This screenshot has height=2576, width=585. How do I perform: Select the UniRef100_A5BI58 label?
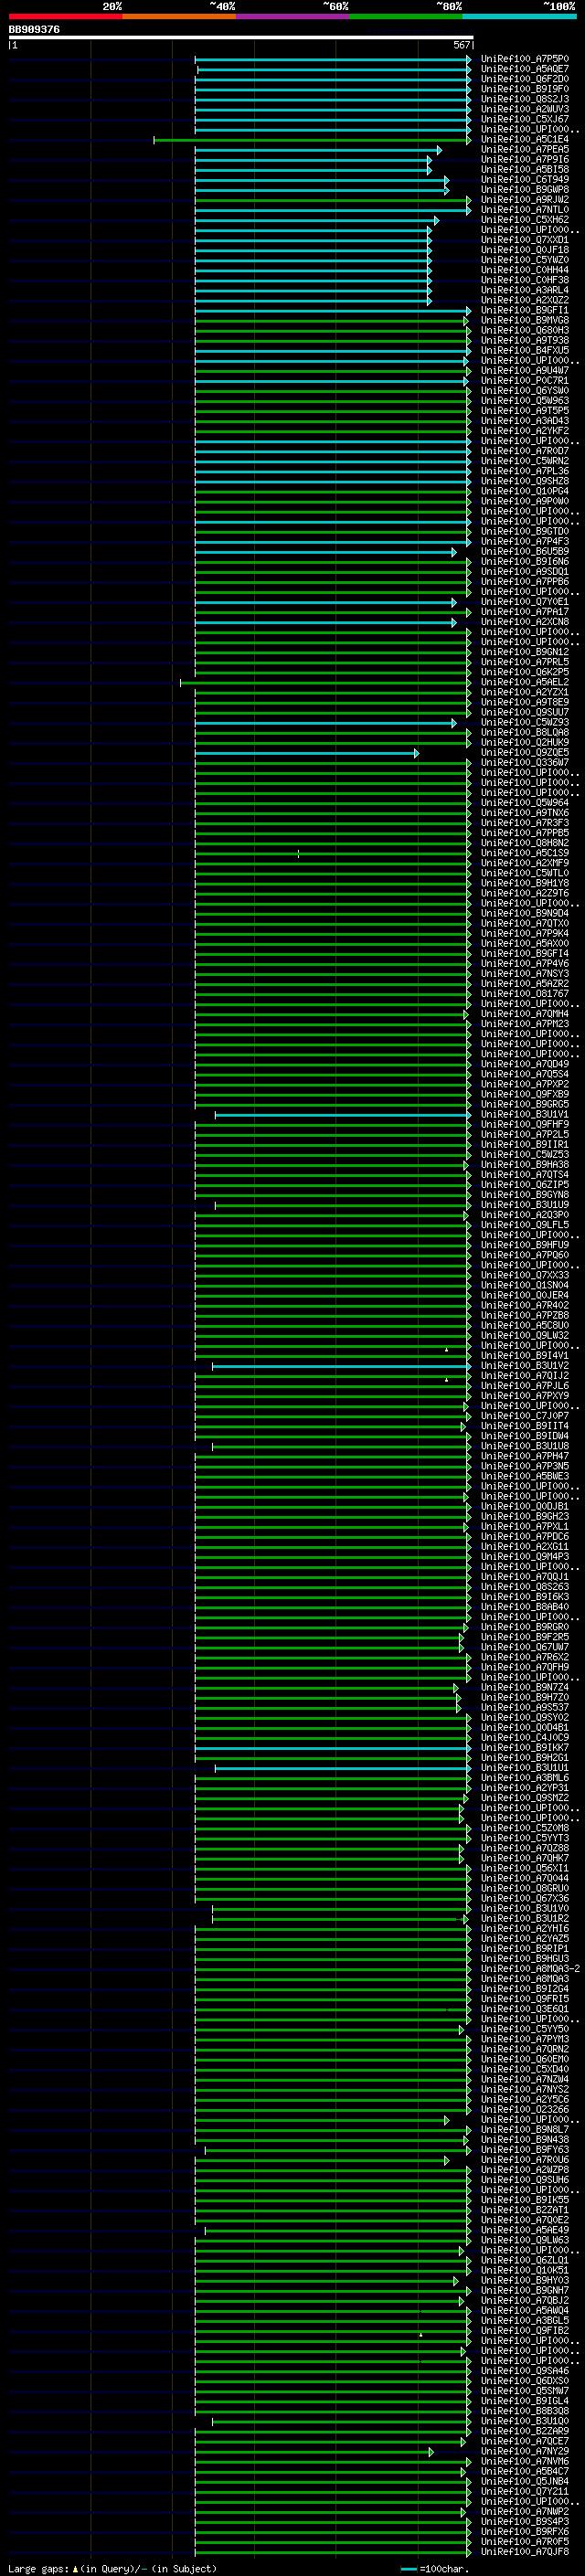pos(524,170)
